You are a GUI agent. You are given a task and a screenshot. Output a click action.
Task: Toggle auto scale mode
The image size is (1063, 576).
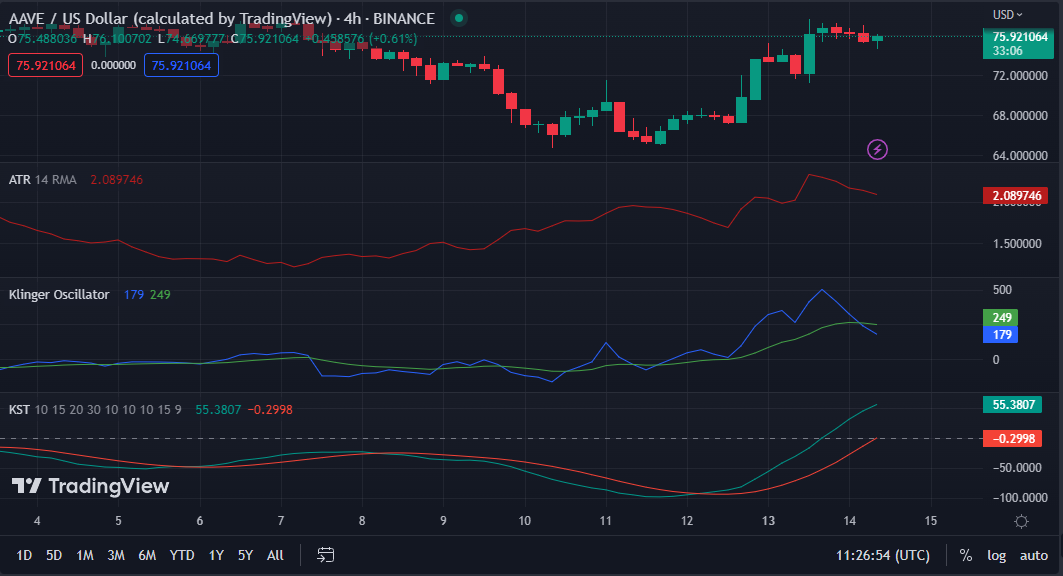click(x=1034, y=555)
